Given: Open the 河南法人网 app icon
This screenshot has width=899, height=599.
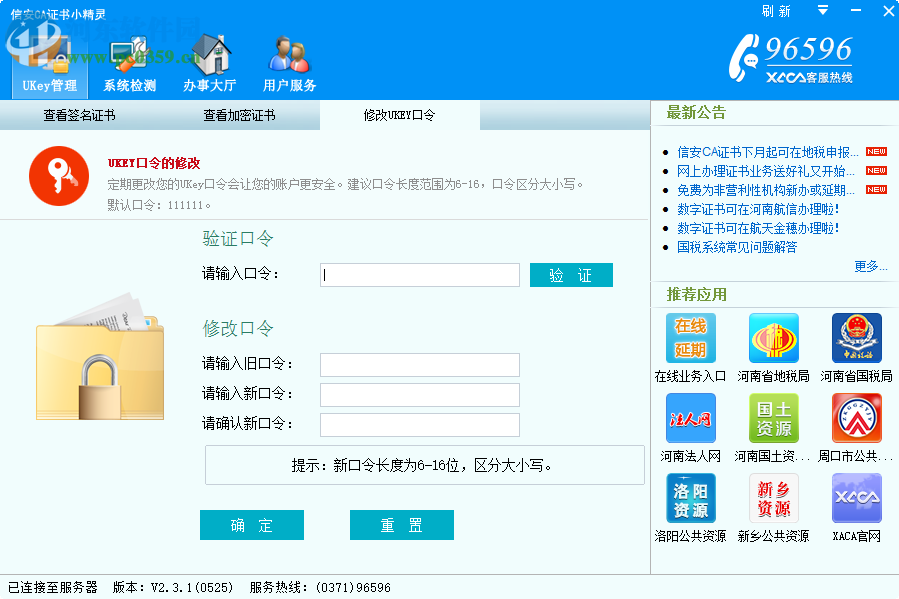Looking at the screenshot, I should pos(690,418).
